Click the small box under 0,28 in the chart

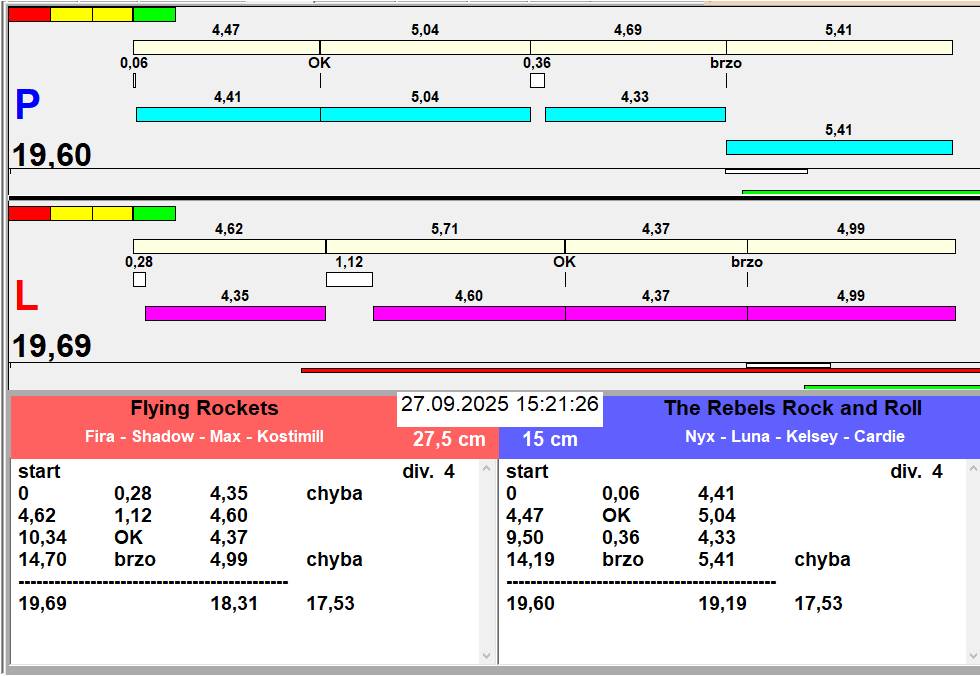click(x=139, y=279)
